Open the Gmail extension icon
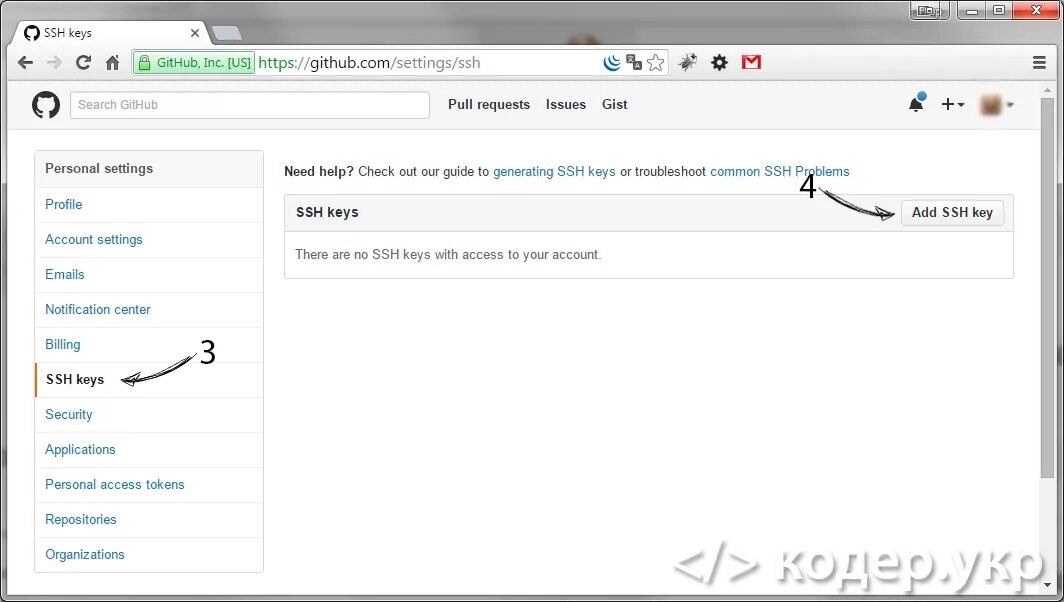This screenshot has width=1064, height=602. tap(751, 62)
